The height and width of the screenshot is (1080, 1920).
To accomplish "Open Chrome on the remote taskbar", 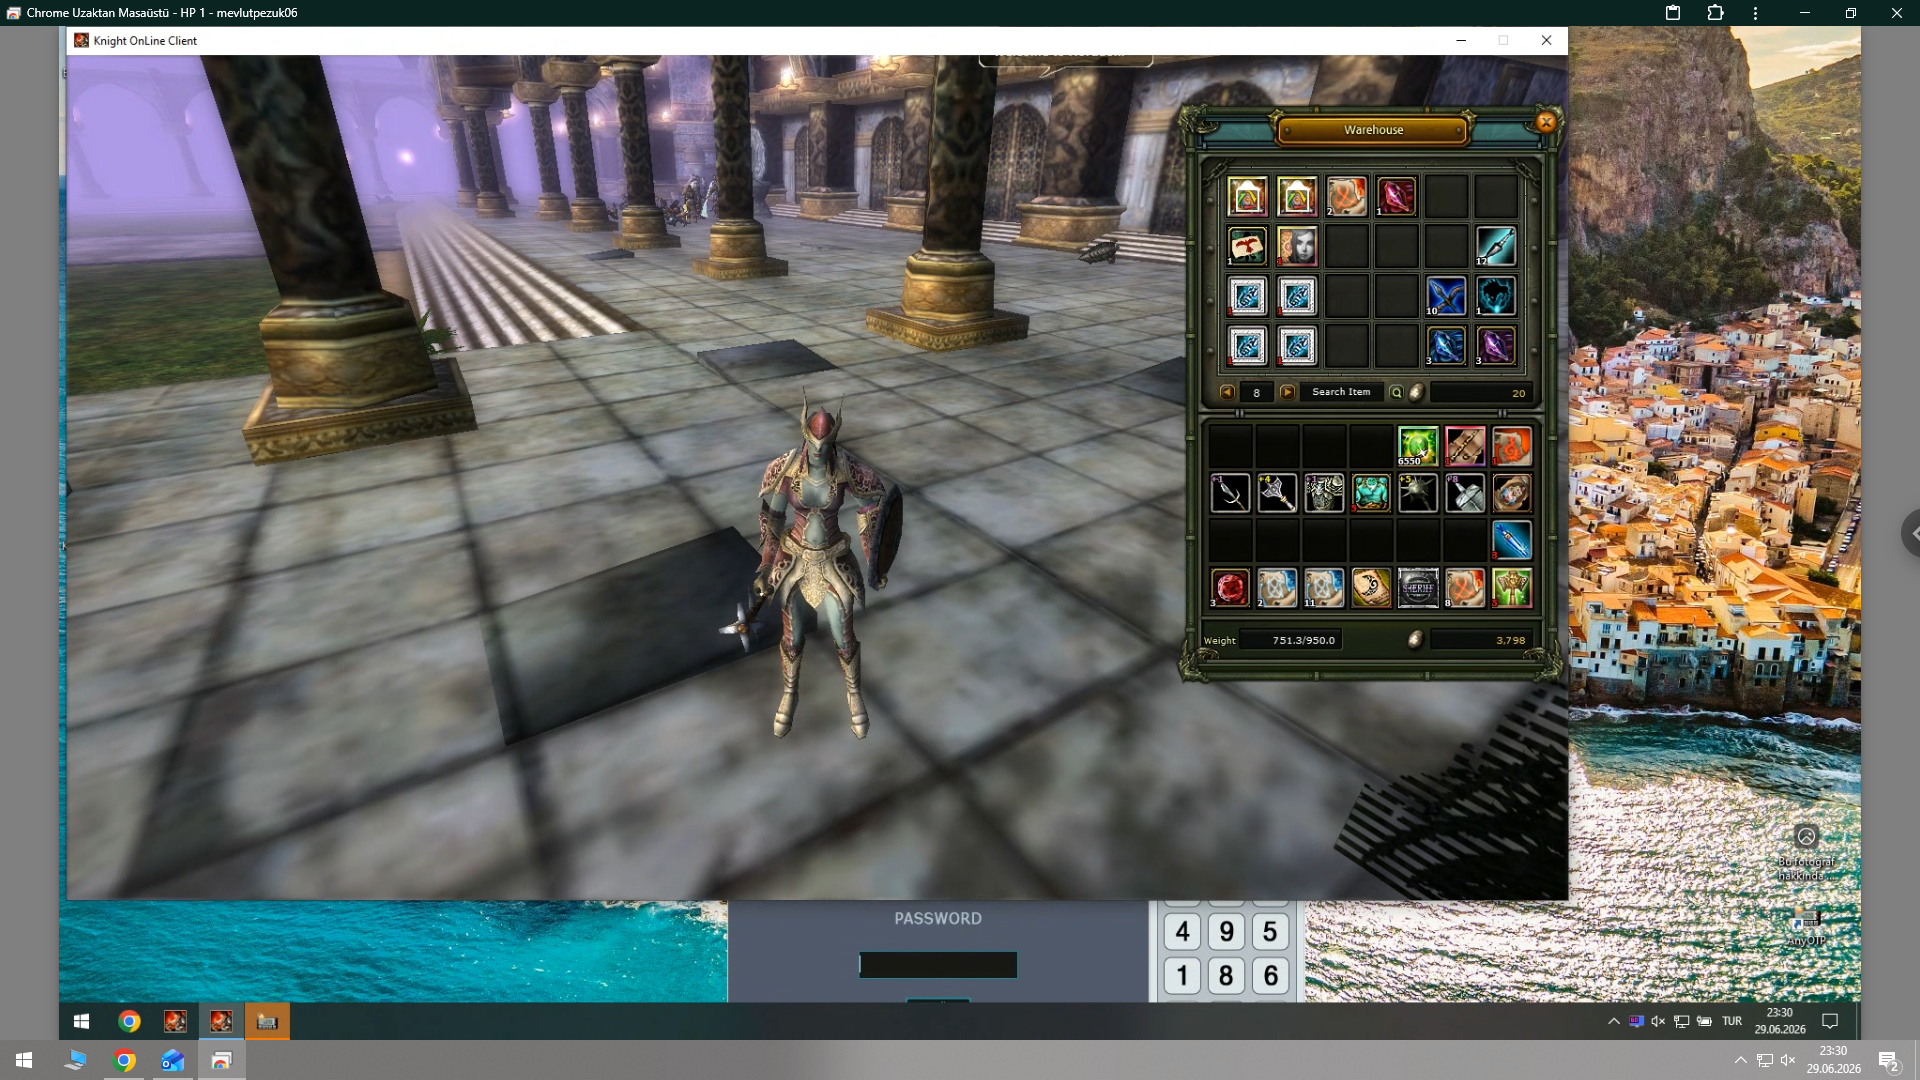I will pos(129,1021).
